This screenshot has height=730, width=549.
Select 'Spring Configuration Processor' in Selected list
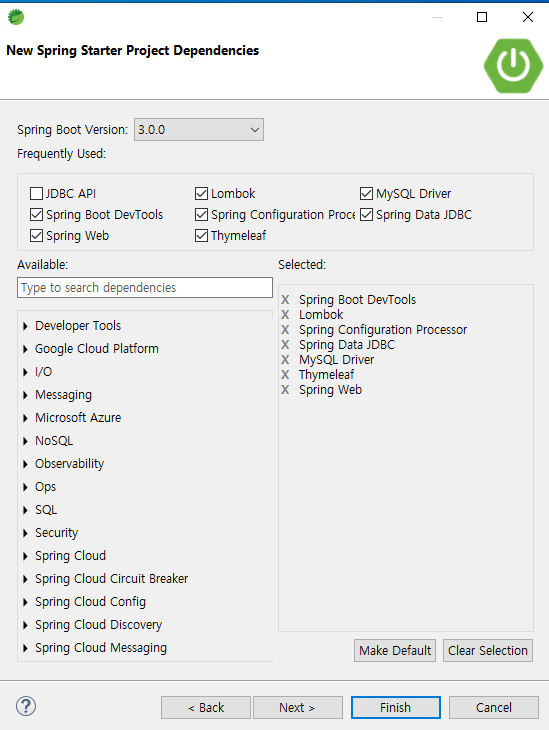click(383, 330)
